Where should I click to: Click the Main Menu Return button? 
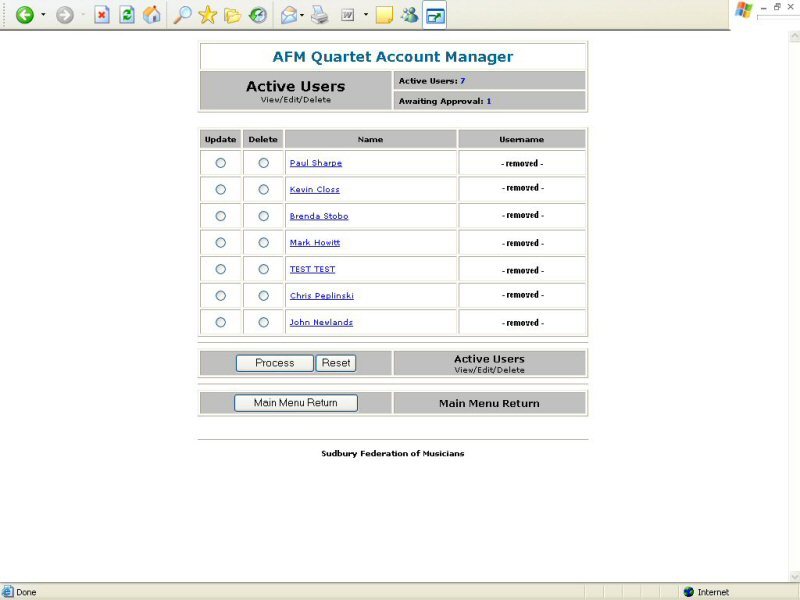tap(295, 403)
